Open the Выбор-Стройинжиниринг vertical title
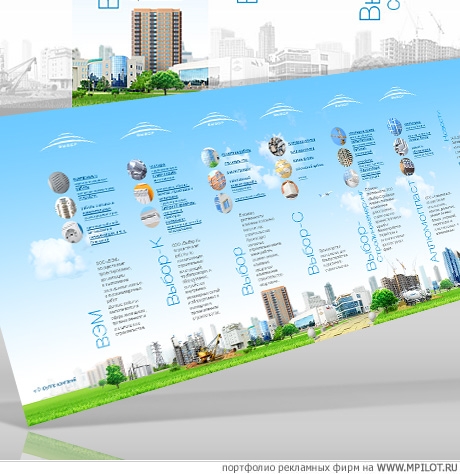 (x=370, y=231)
